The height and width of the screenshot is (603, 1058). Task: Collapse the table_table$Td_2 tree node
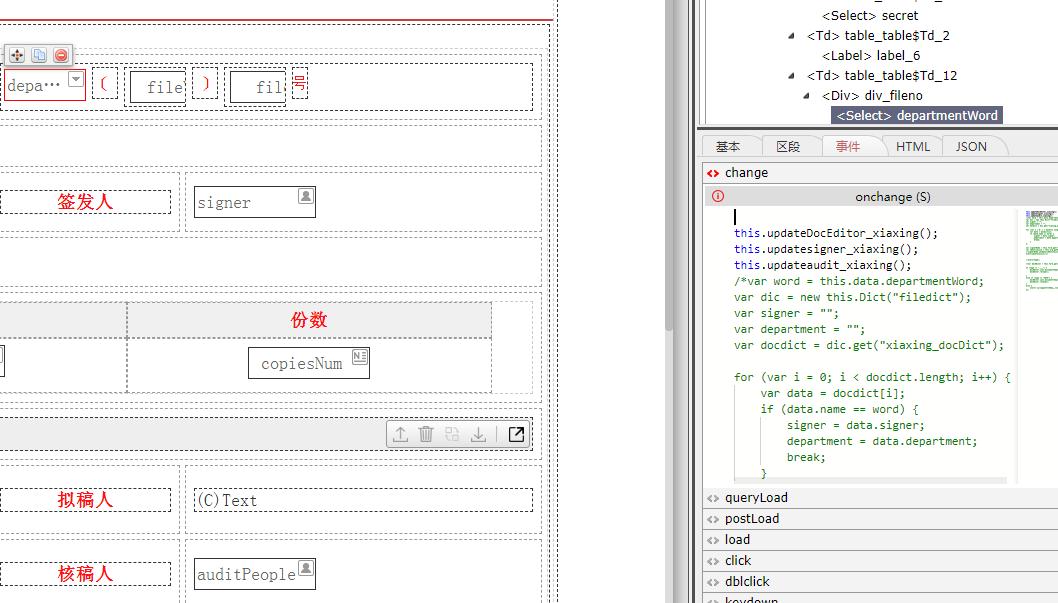pyautogui.click(x=793, y=36)
